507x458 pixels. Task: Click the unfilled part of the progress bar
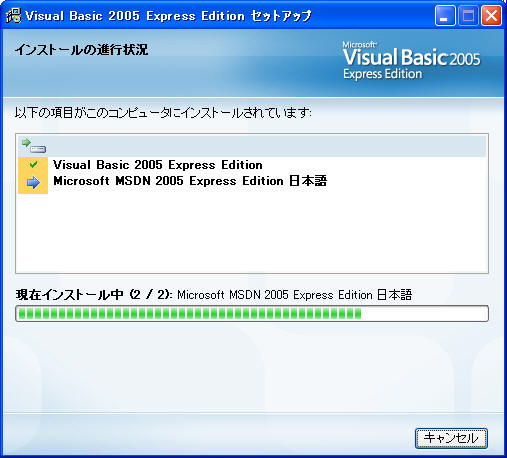424,313
